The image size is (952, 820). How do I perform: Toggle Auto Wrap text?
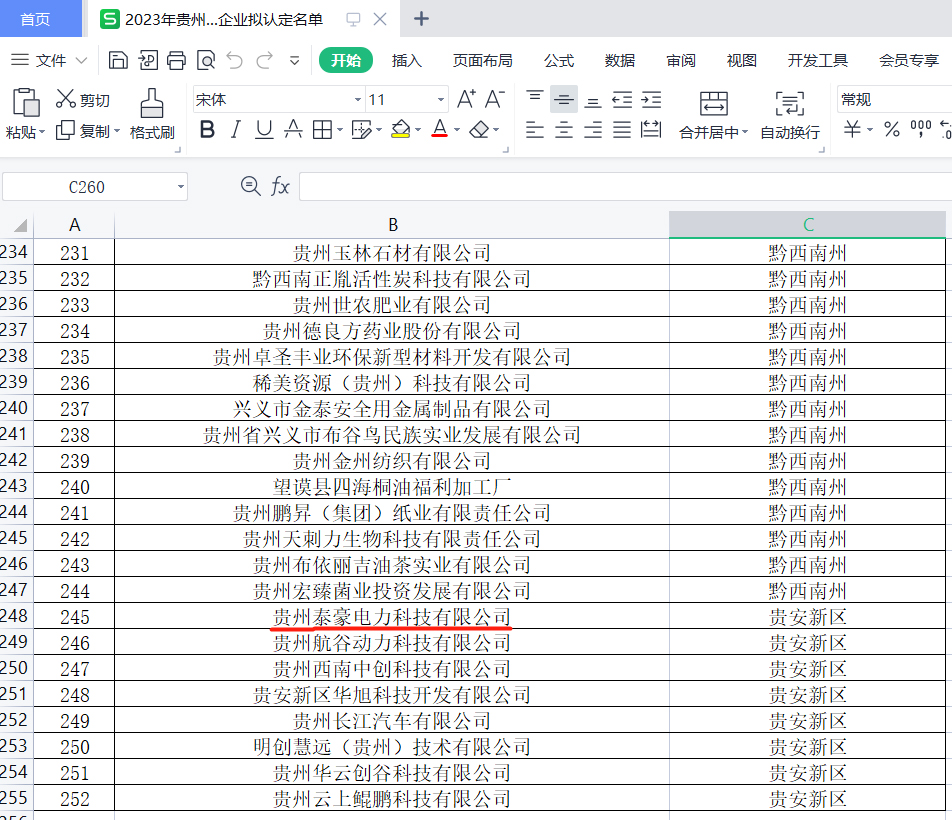click(x=790, y=115)
